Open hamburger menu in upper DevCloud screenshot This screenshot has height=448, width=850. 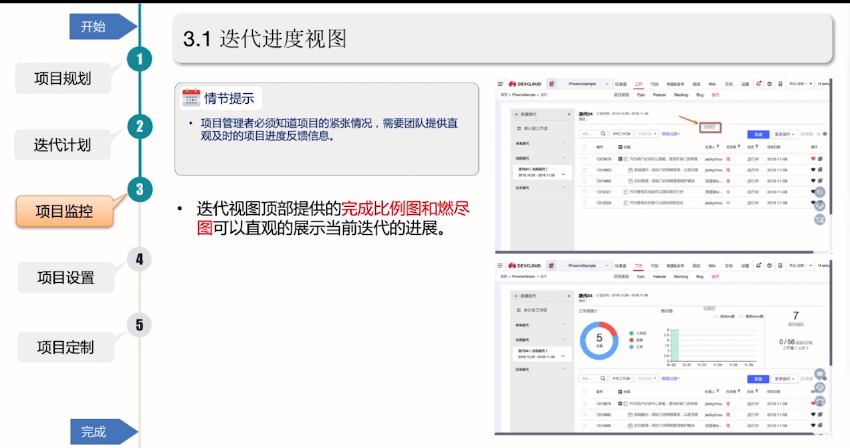[500, 84]
